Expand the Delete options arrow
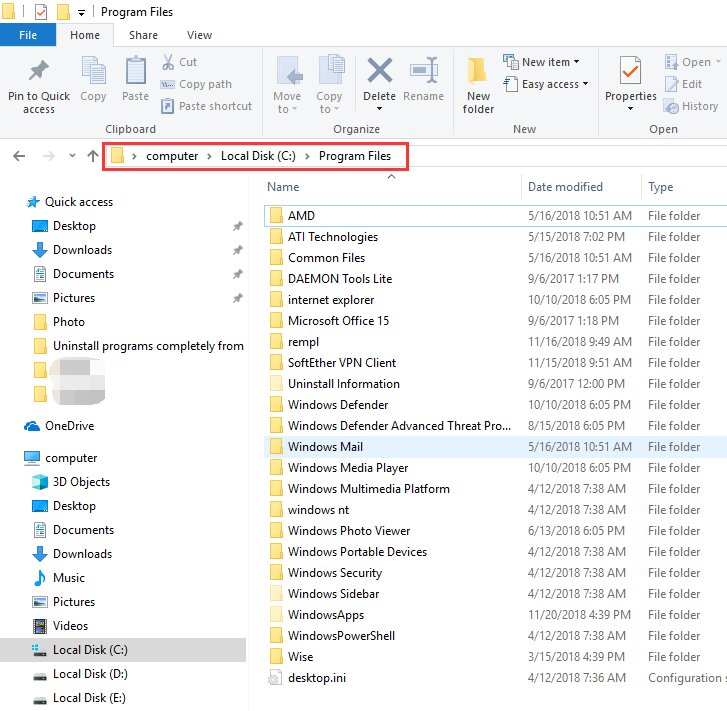The width and height of the screenshot is (727, 711). pos(379,109)
